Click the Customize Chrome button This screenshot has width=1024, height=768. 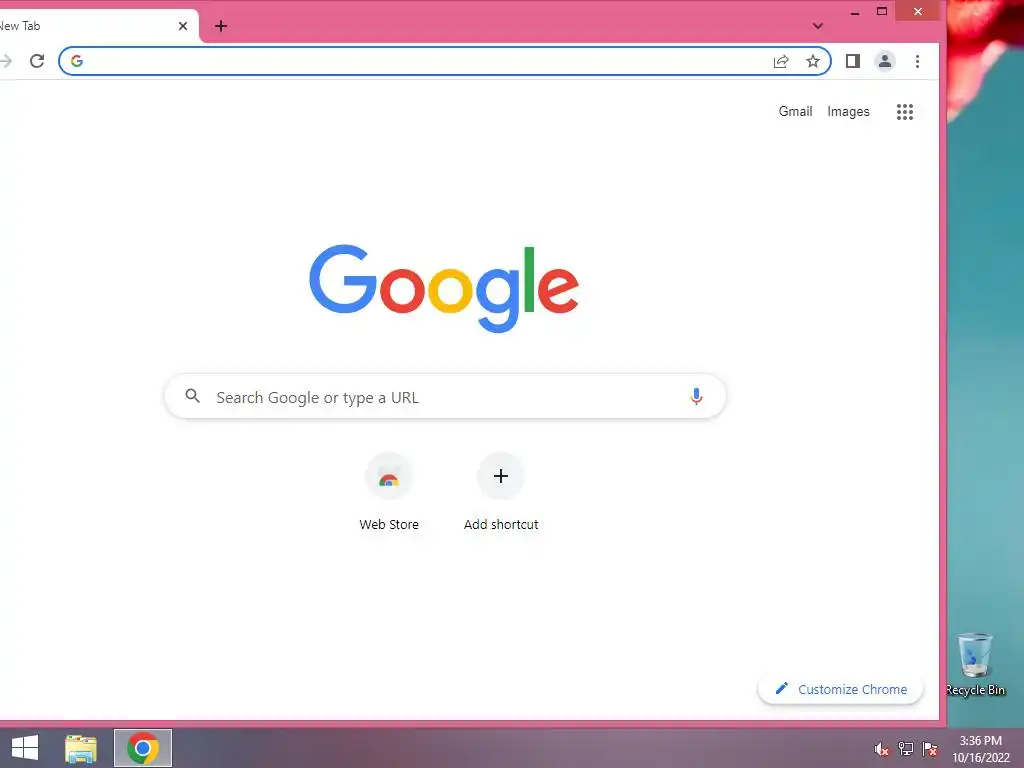click(x=840, y=689)
